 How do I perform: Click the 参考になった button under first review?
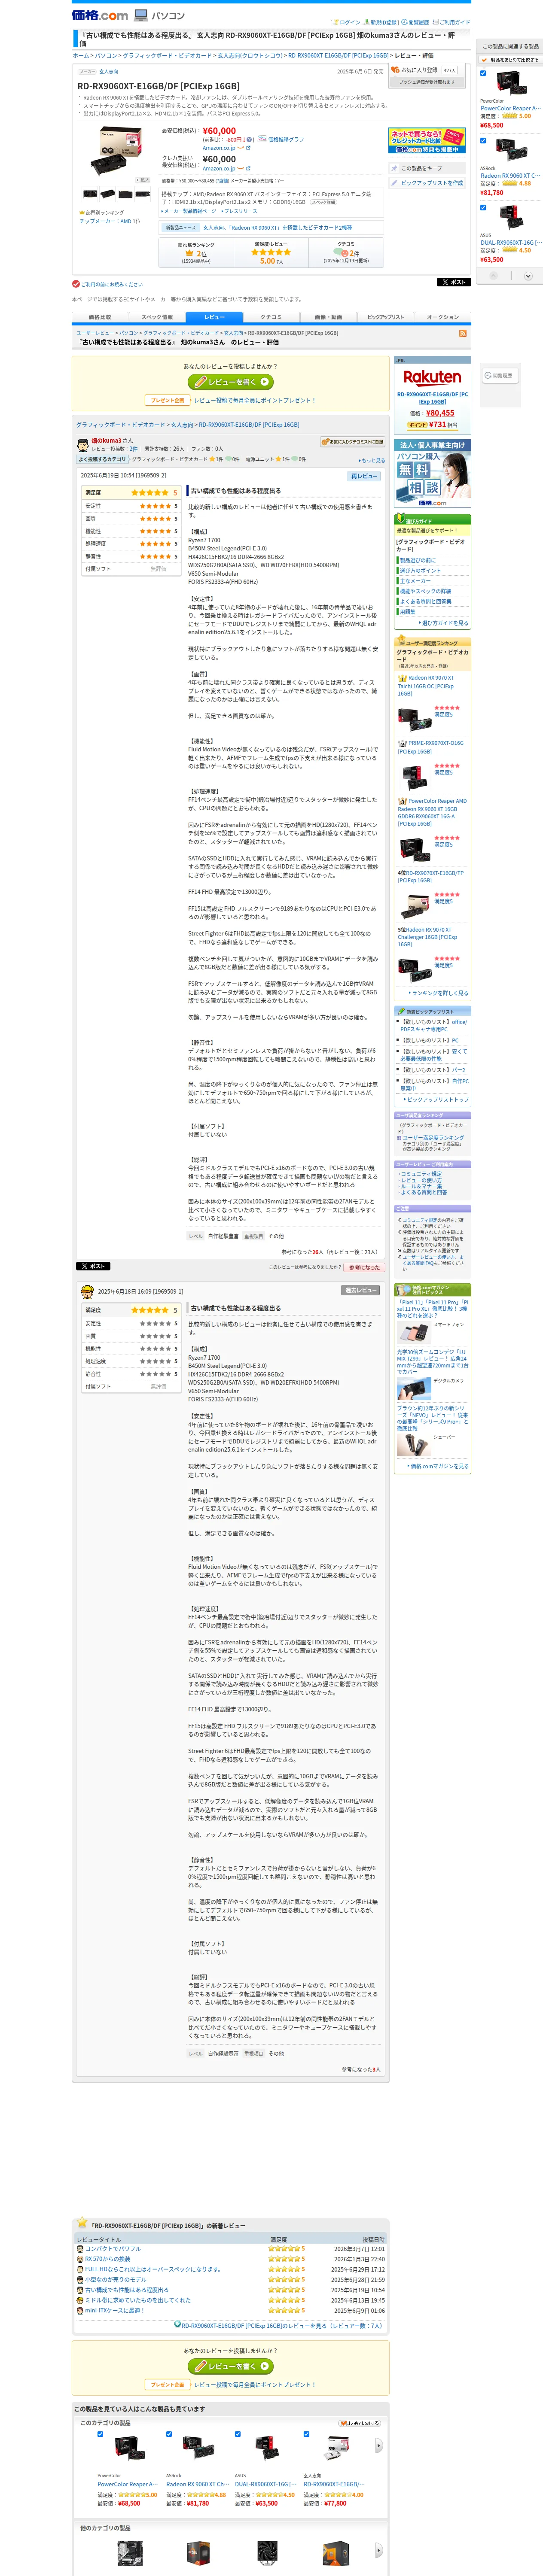coord(364,1267)
